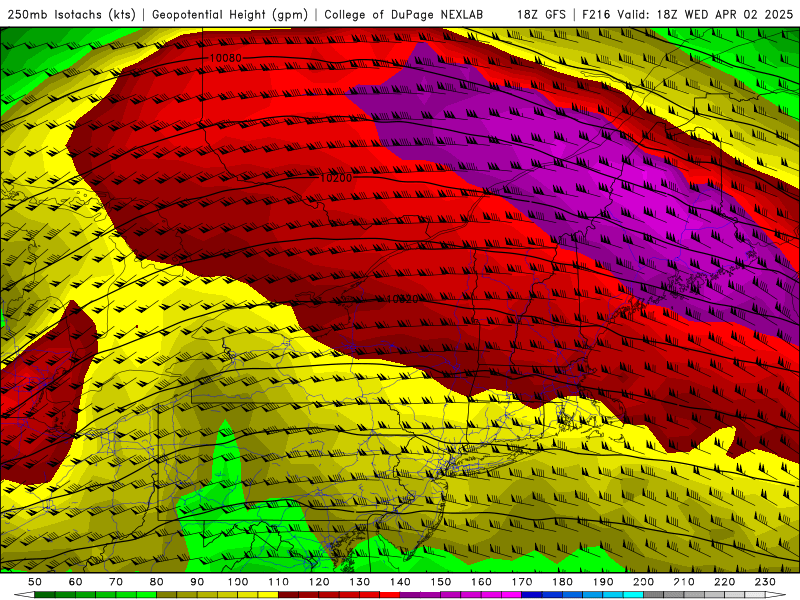The image size is (800, 600).
Task: Click the '18Z GFS' model run label
Action: [541, 15]
